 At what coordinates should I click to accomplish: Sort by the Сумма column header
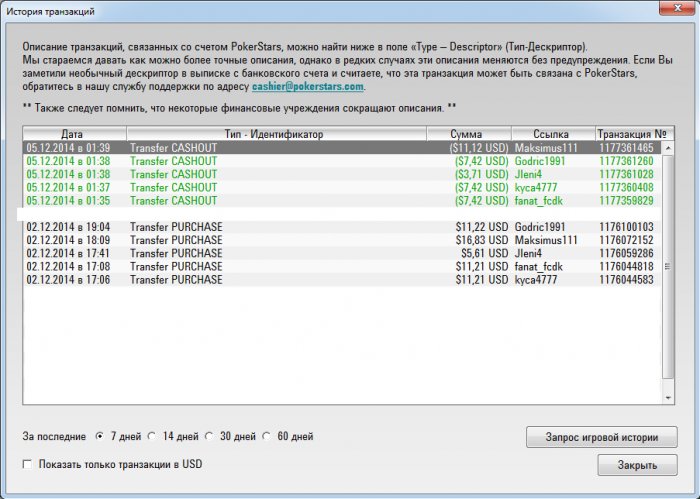click(466, 134)
